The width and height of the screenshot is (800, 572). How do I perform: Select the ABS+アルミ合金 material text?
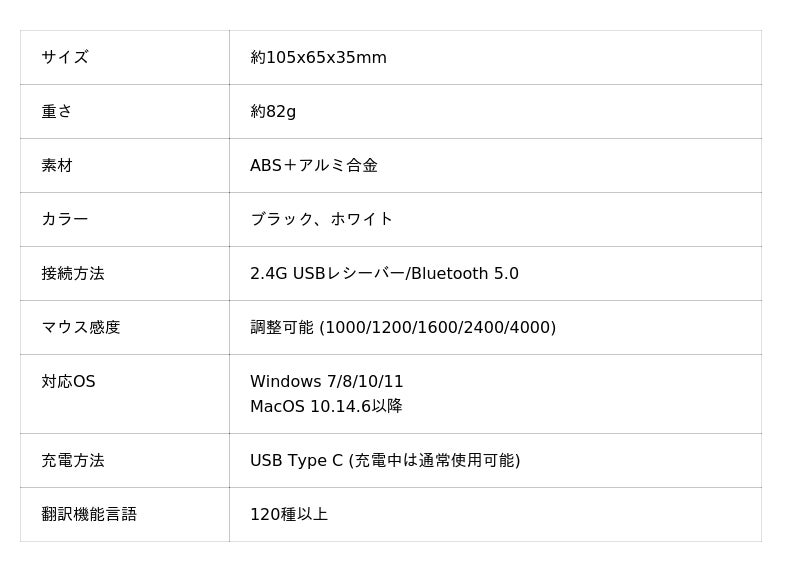[x=314, y=165]
